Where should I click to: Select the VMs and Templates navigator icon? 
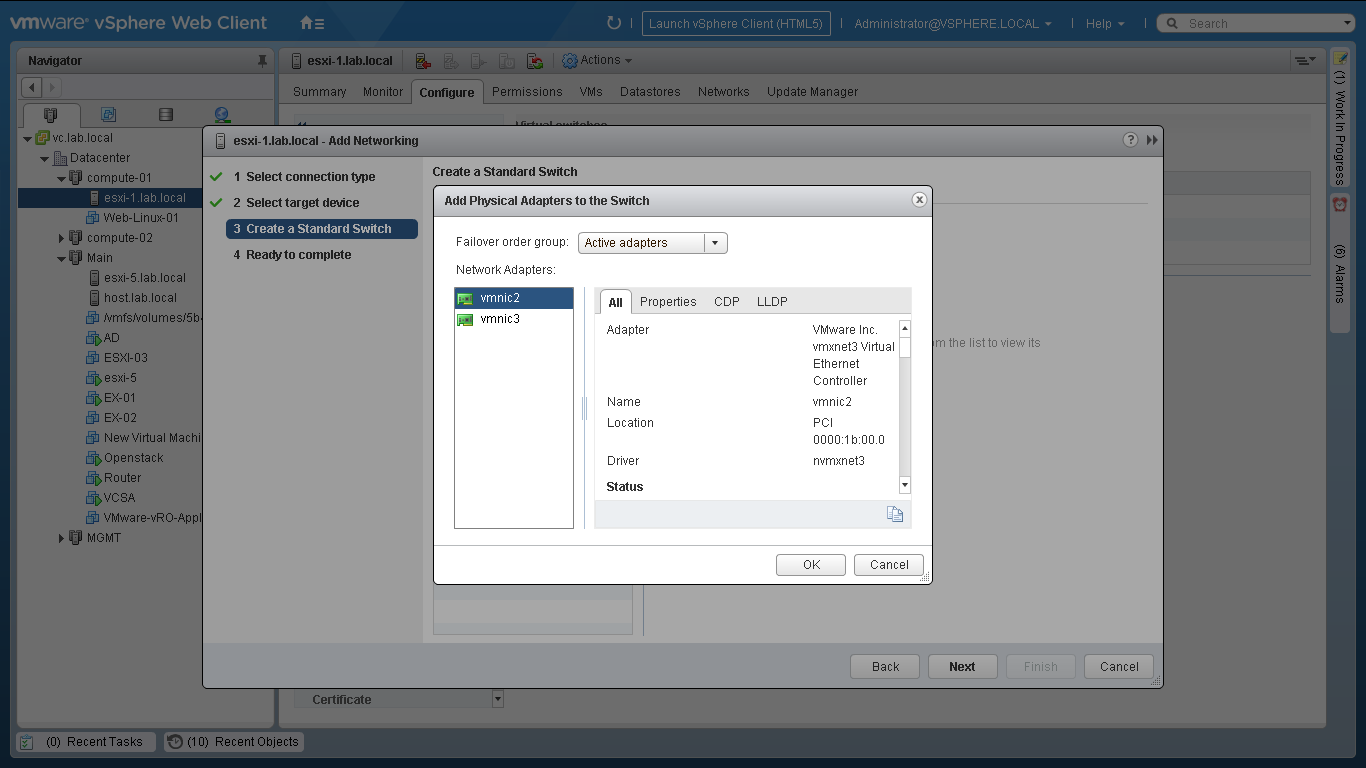(x=108, y=115)
